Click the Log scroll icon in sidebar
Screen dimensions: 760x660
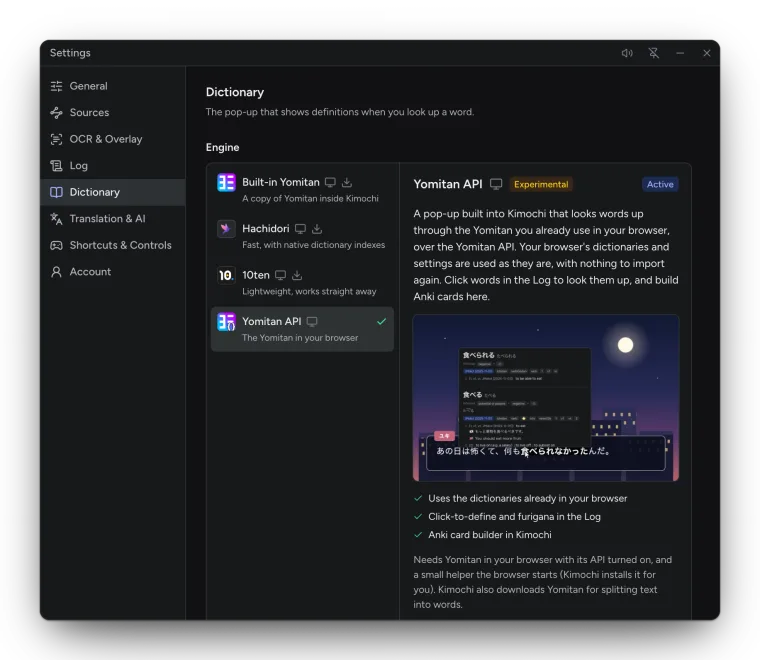tap(56, 166)
